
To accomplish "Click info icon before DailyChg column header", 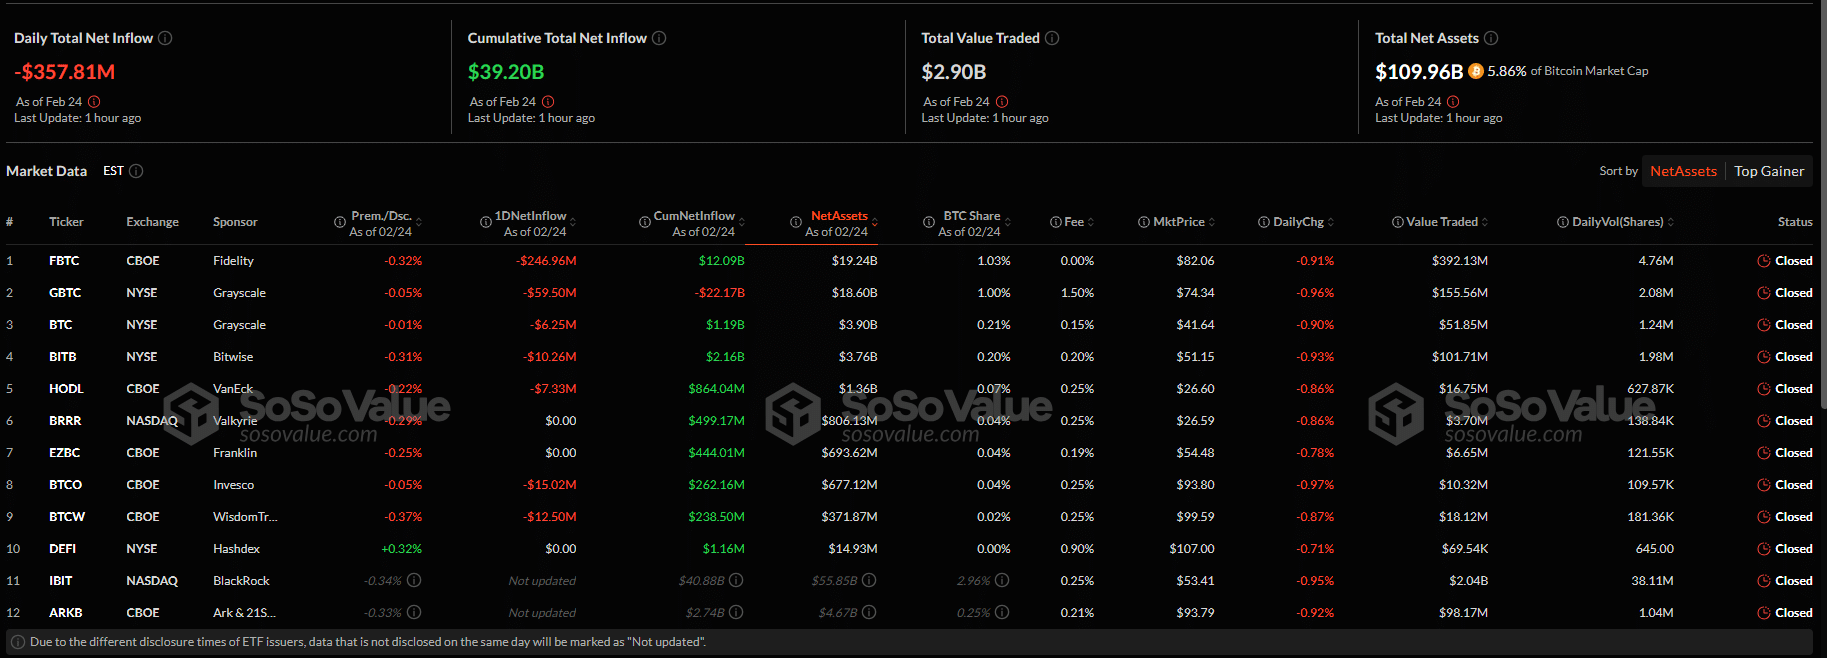I will 1264,222.
